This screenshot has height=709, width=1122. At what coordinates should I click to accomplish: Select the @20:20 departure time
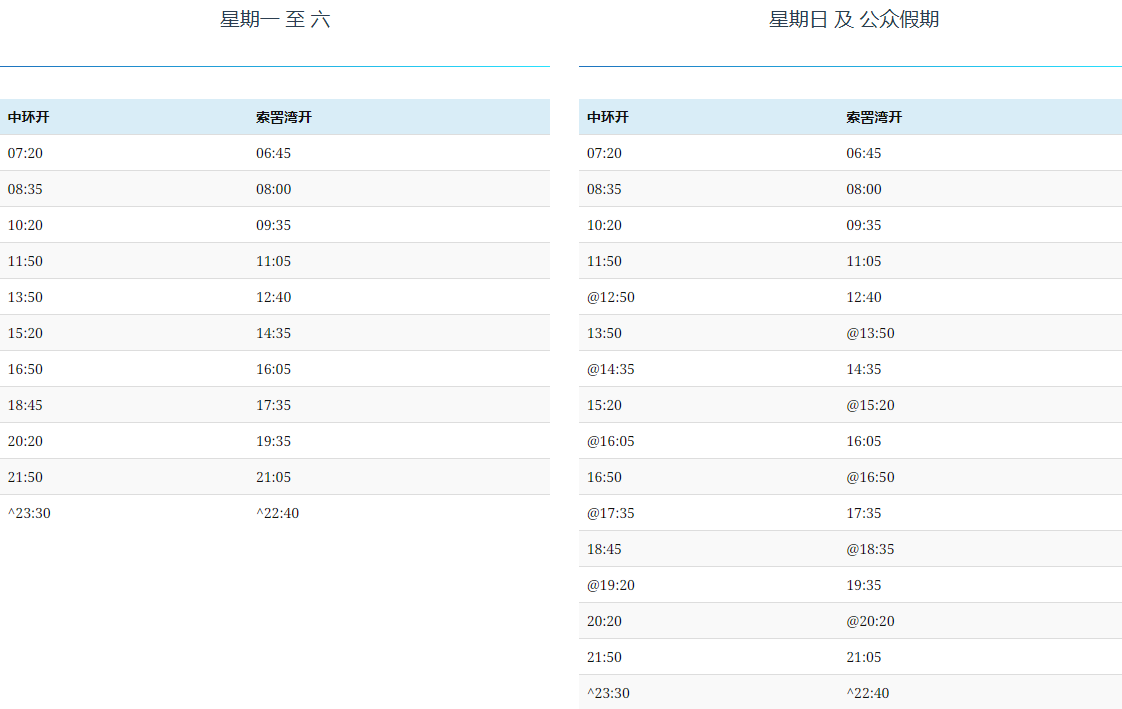tap(870, 621)
